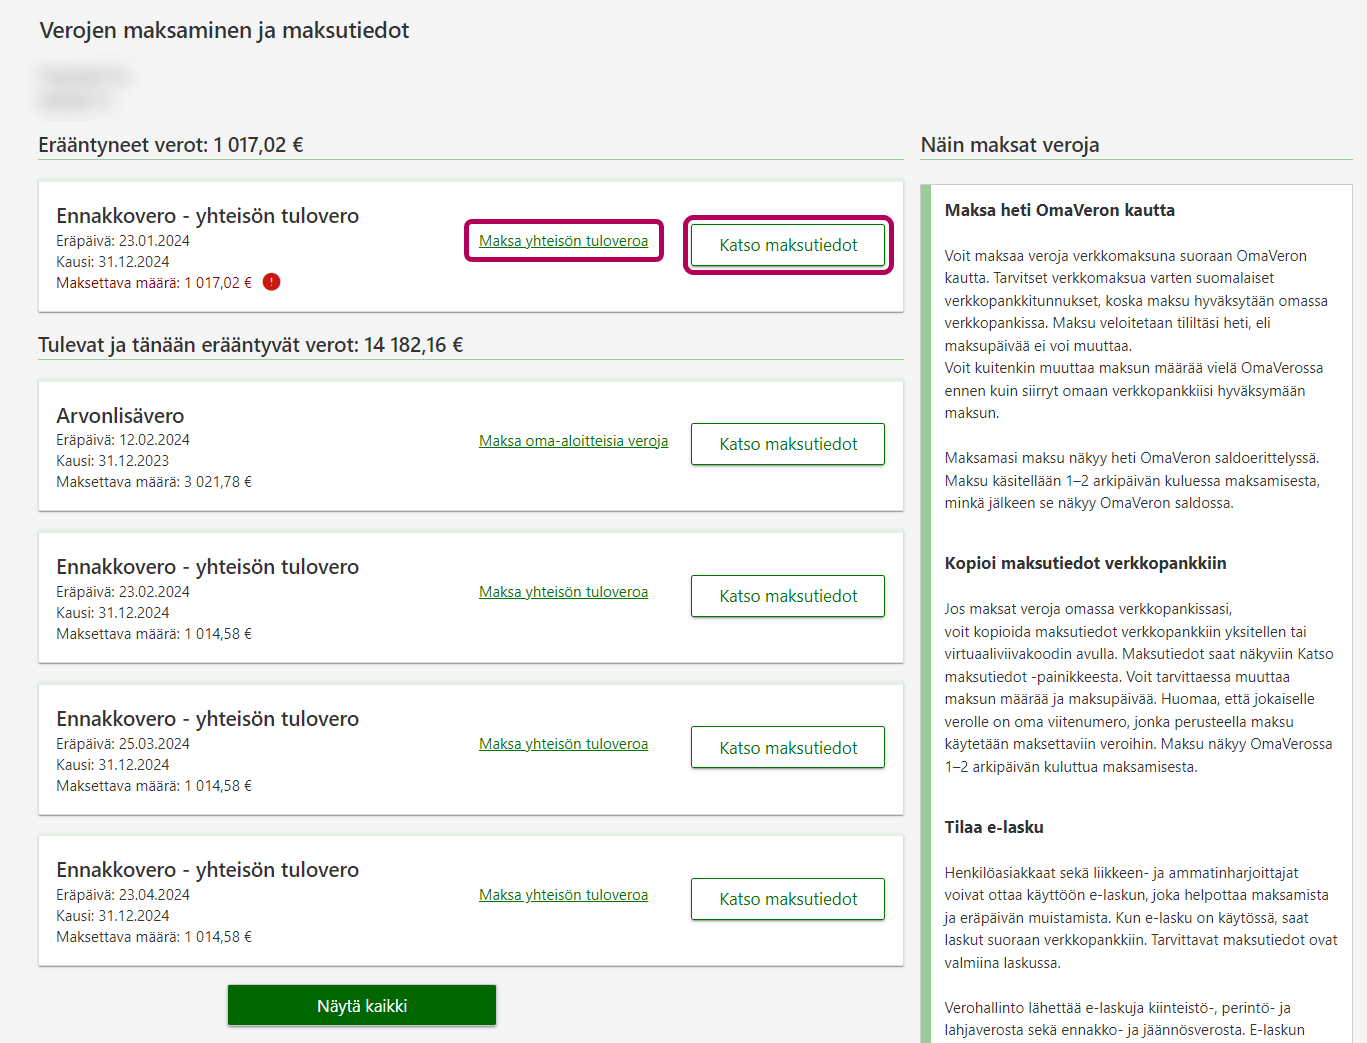Select 'Eräpäivä: 23.01.2024' text
Screen dimensions: 1367x1043
click(x=123, y=241)
